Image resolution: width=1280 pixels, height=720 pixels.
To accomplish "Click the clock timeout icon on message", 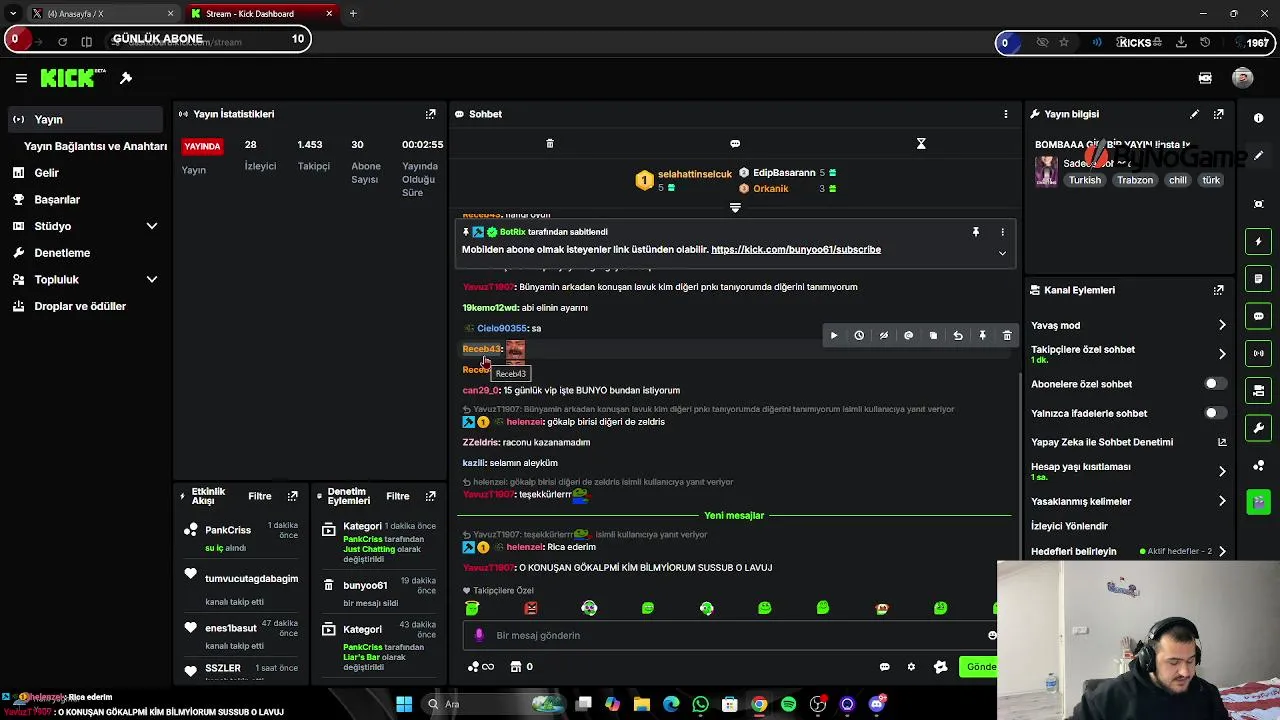I will click(859, 336).
